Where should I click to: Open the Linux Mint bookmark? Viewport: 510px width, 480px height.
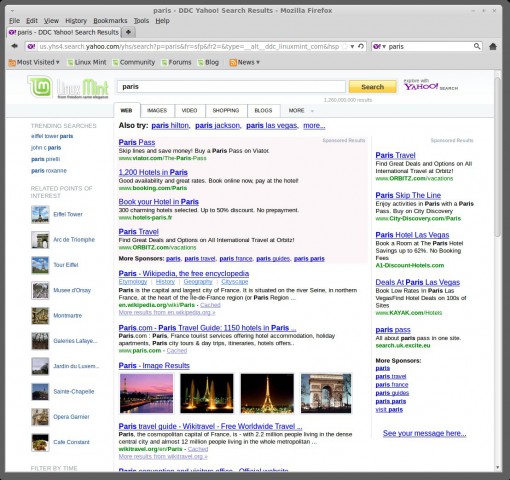[87, 62]
